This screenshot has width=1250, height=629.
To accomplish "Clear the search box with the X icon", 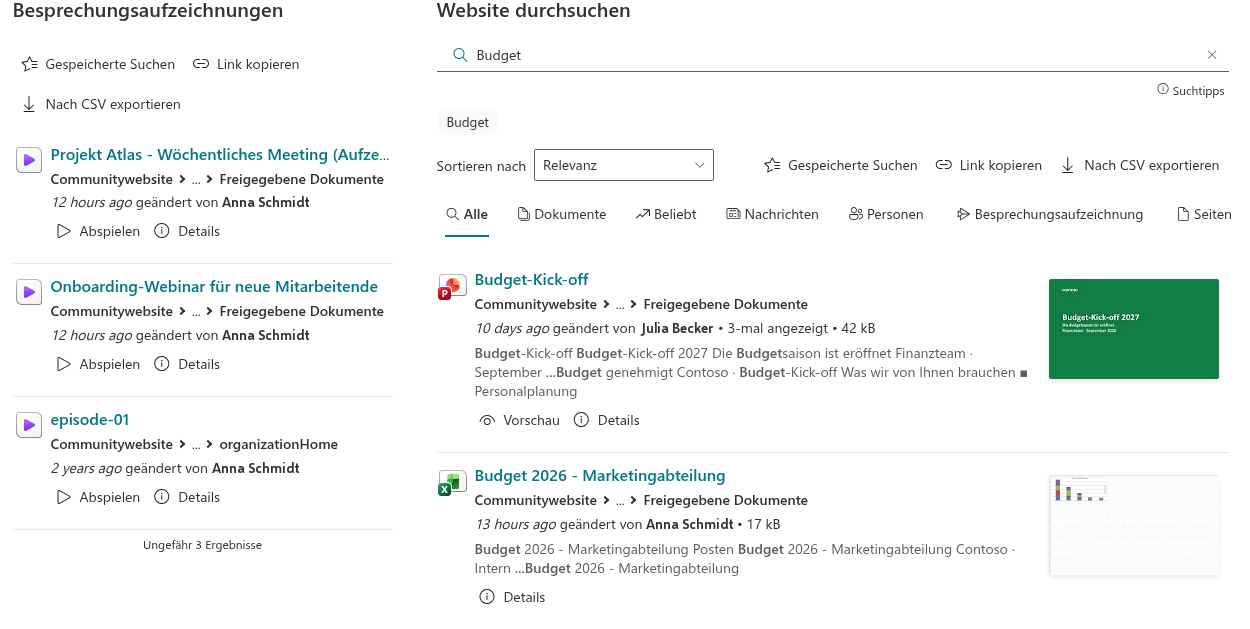I will click(1212, 55).
